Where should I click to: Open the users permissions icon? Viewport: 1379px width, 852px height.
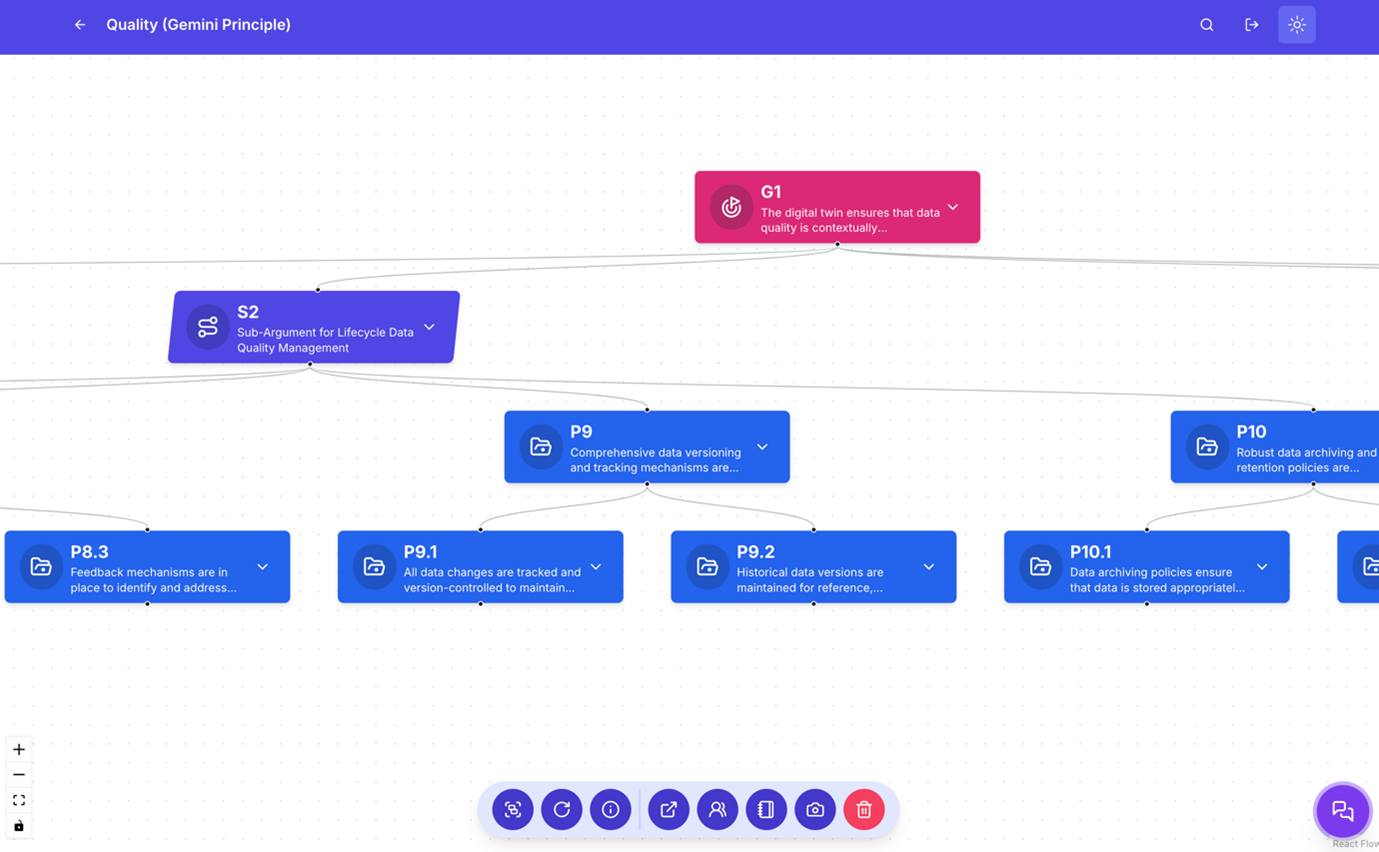pyautogui.click(x=718, y=810)
